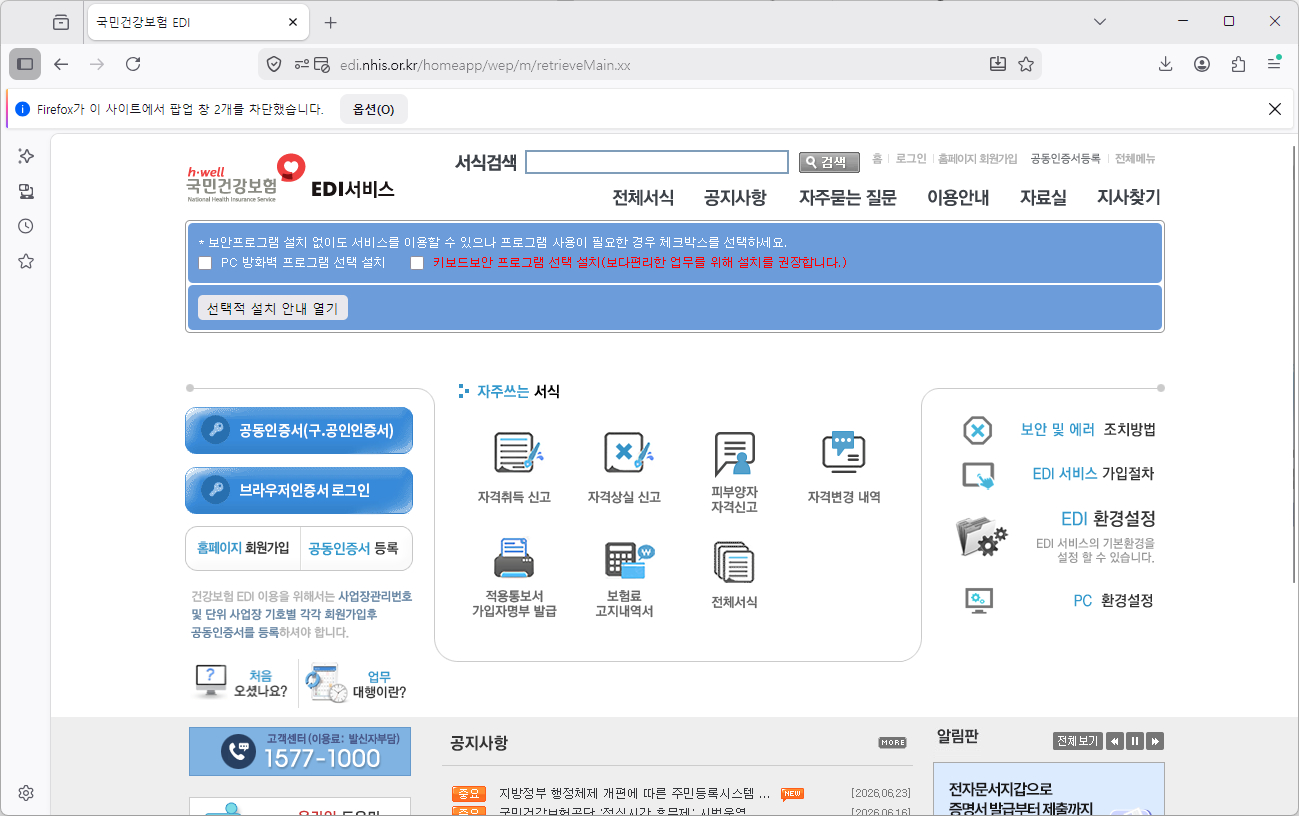
Task: Click the 보안 및 에러 조치방법 icon
Action: (977, 430)
